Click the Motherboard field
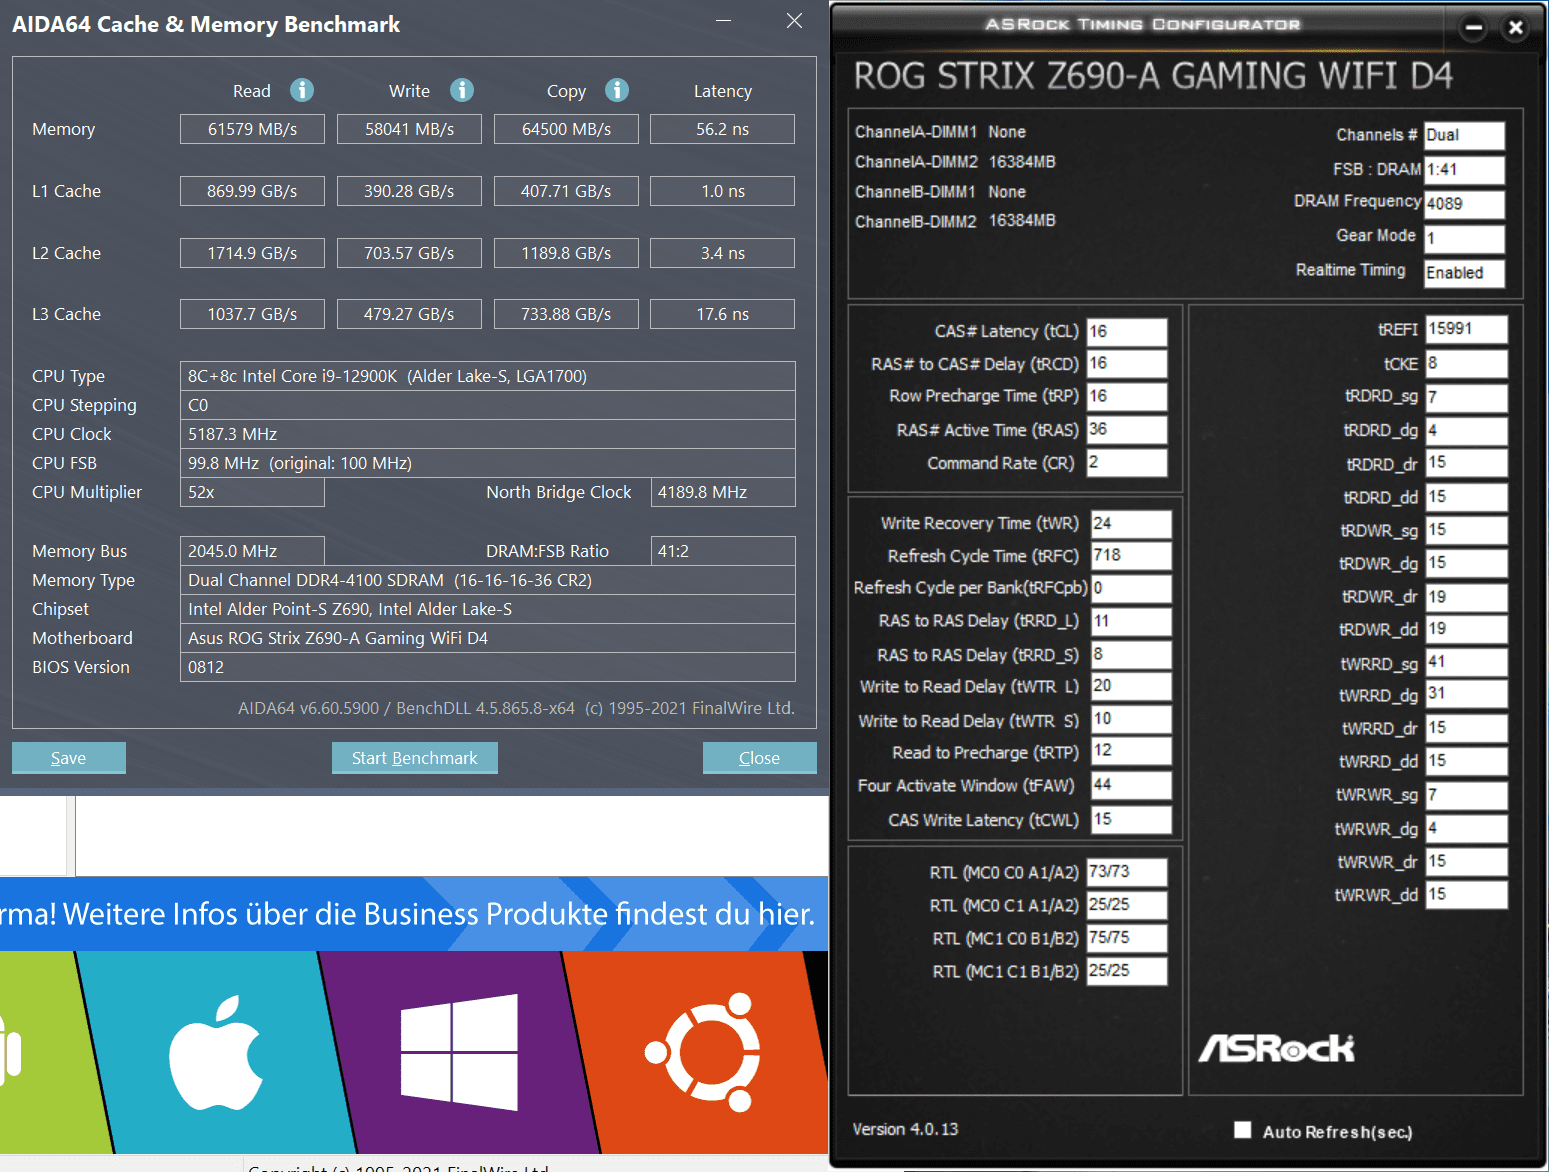 coord(488,638)
